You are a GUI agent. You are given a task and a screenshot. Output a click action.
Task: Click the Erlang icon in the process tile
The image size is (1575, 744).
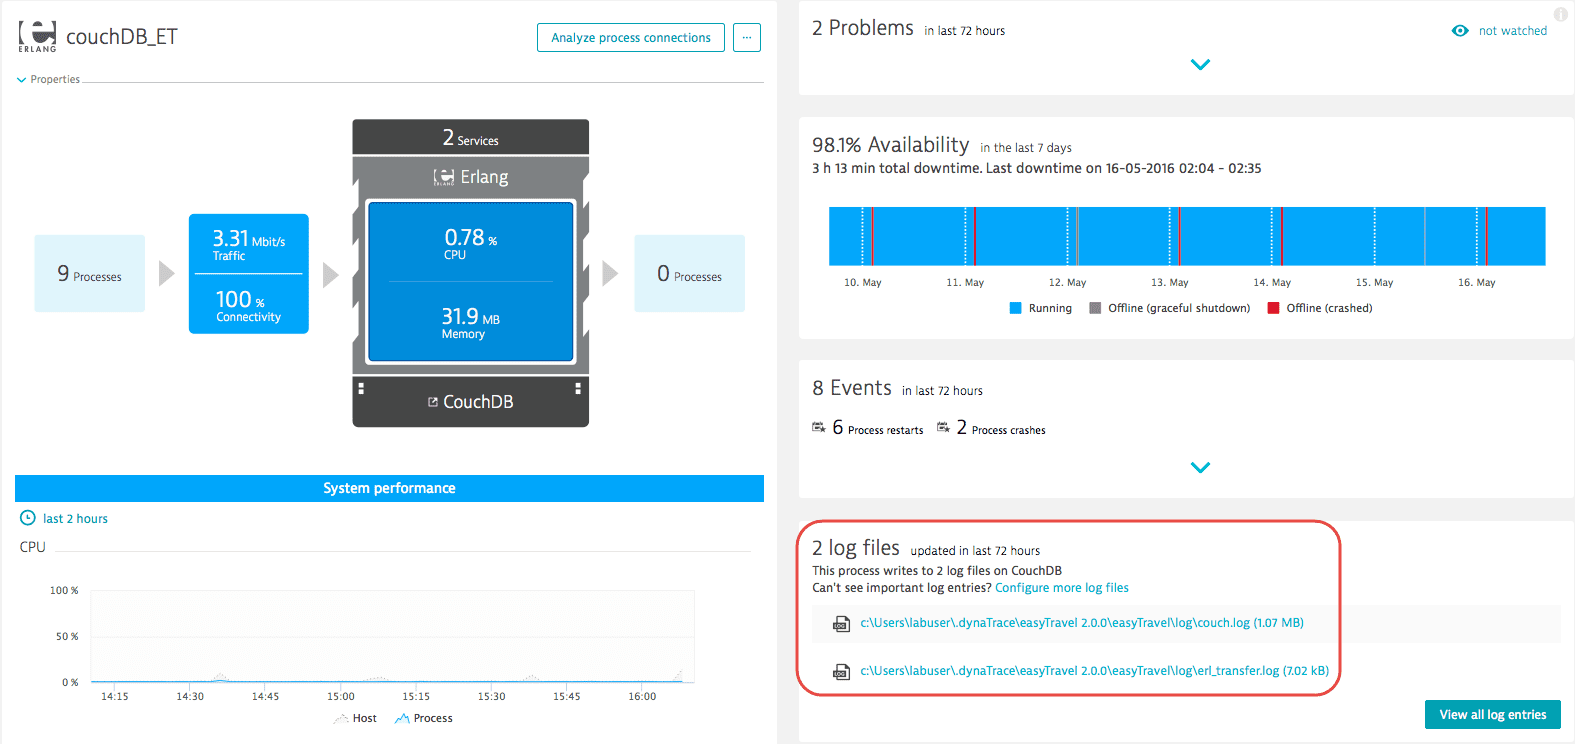(x=444, y=177)
